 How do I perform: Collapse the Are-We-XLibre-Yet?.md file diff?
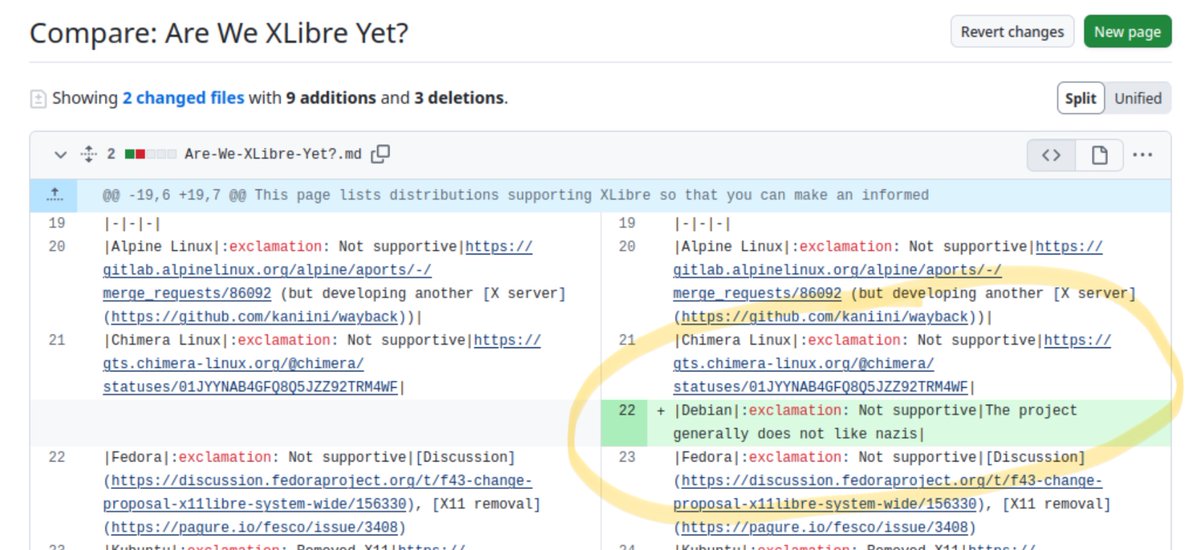(60, 155)
